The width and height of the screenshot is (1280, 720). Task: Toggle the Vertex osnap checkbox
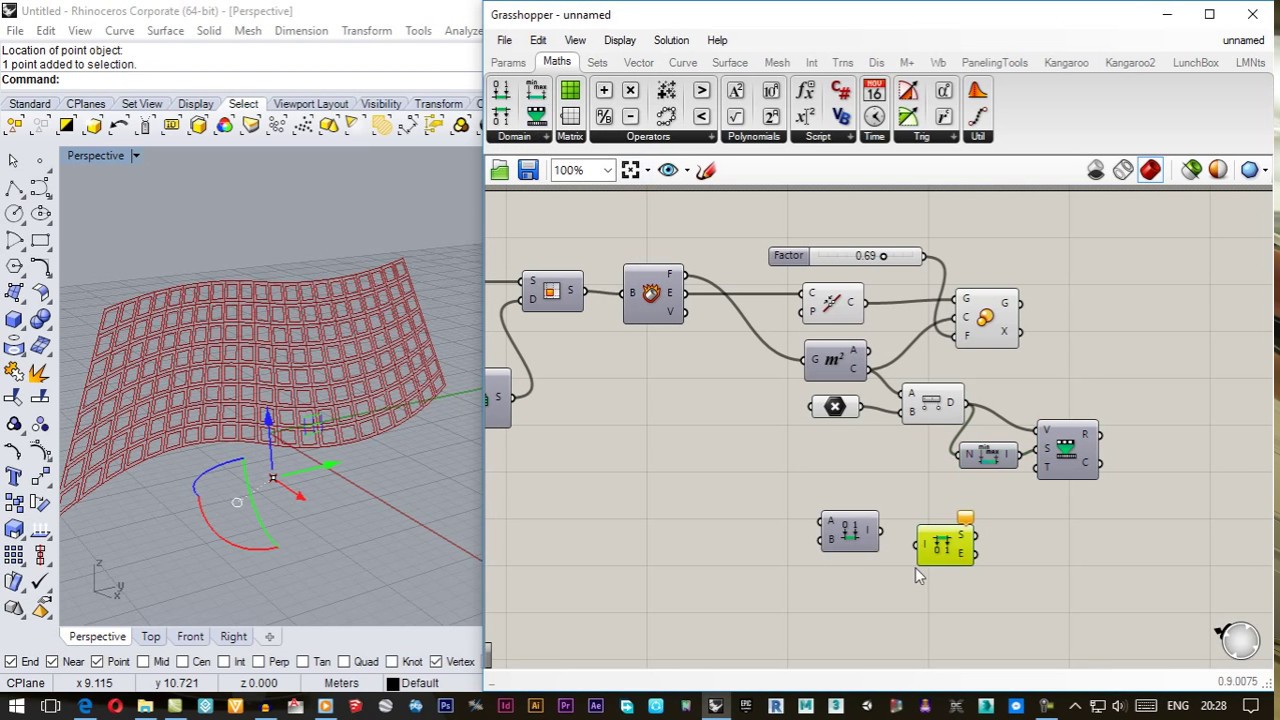pyautogui.click(x=435, y=662)
